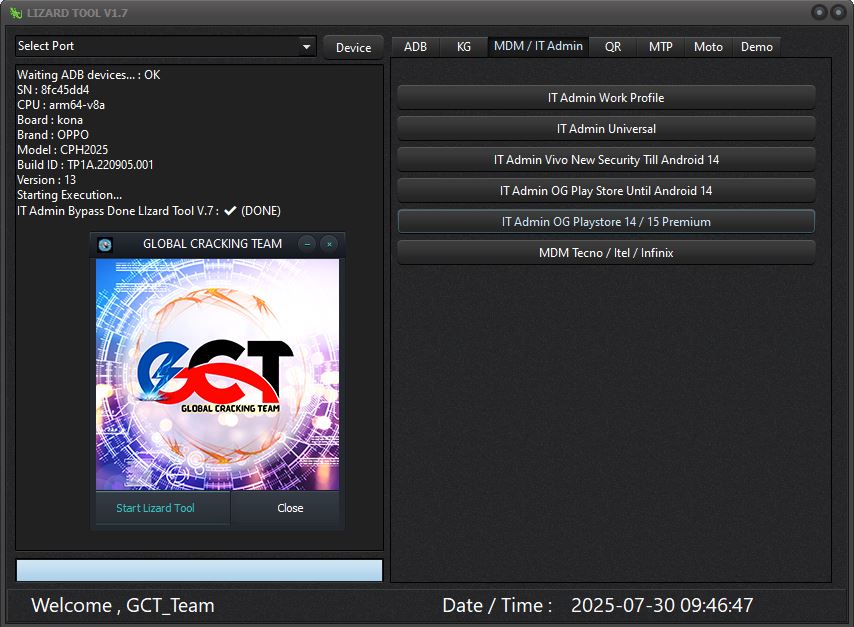Switch to the KG tab
Screen dimensions: 854x627
463,47
